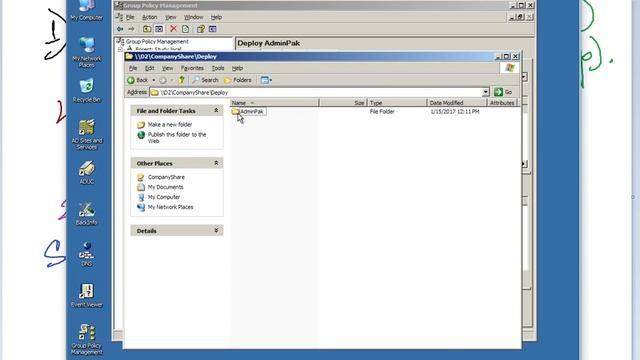Click Make a new folder link
The height and width of the screenshot is (360, 640).
coord(170,124)
